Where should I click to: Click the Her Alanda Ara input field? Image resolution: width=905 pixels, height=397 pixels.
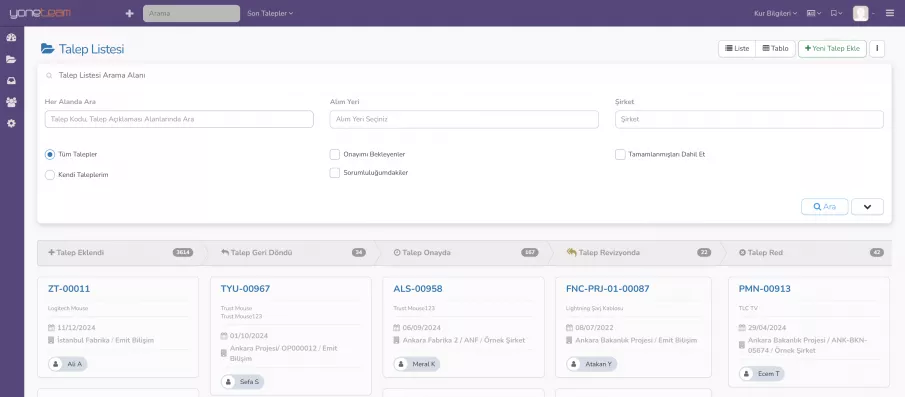point(179,119)
